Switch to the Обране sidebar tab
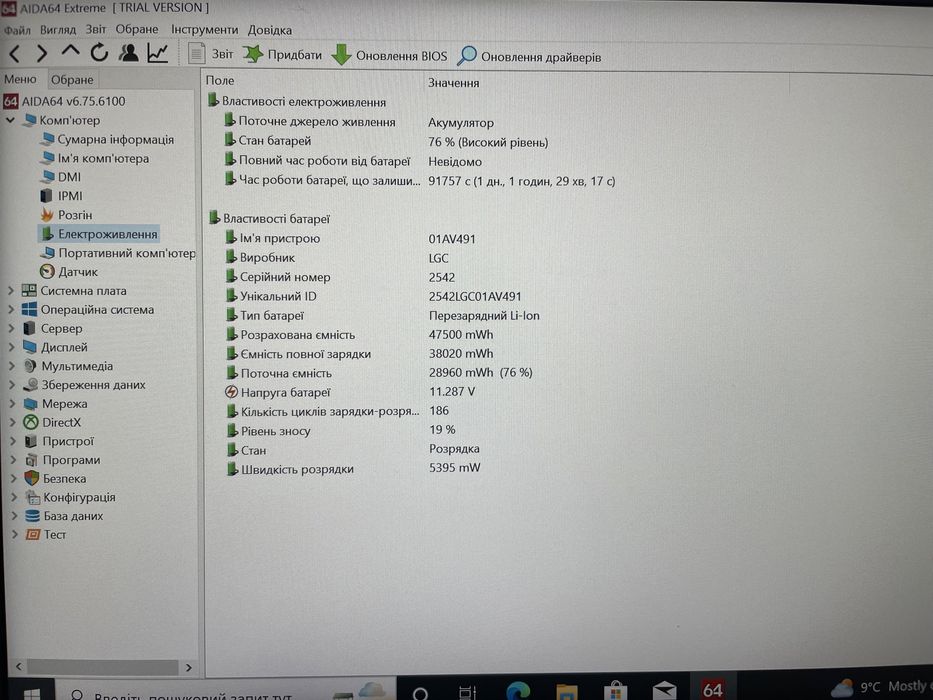The height and width of the screenshot is (700, 933). 72,79
